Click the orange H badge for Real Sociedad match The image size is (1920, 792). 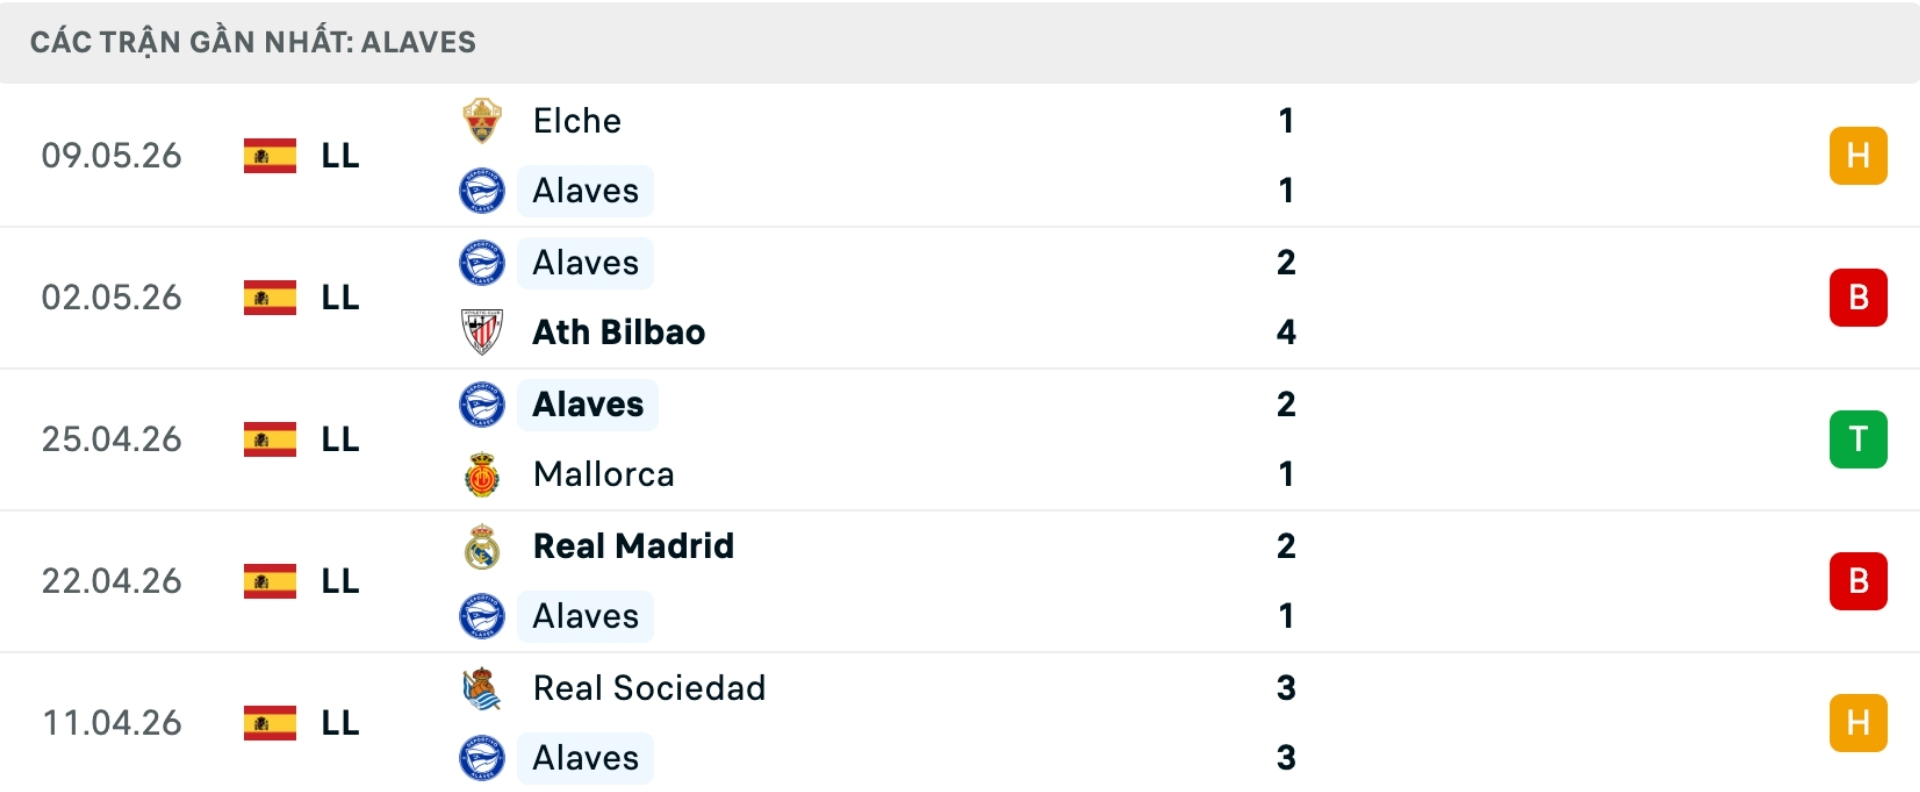click(1858, 722)
